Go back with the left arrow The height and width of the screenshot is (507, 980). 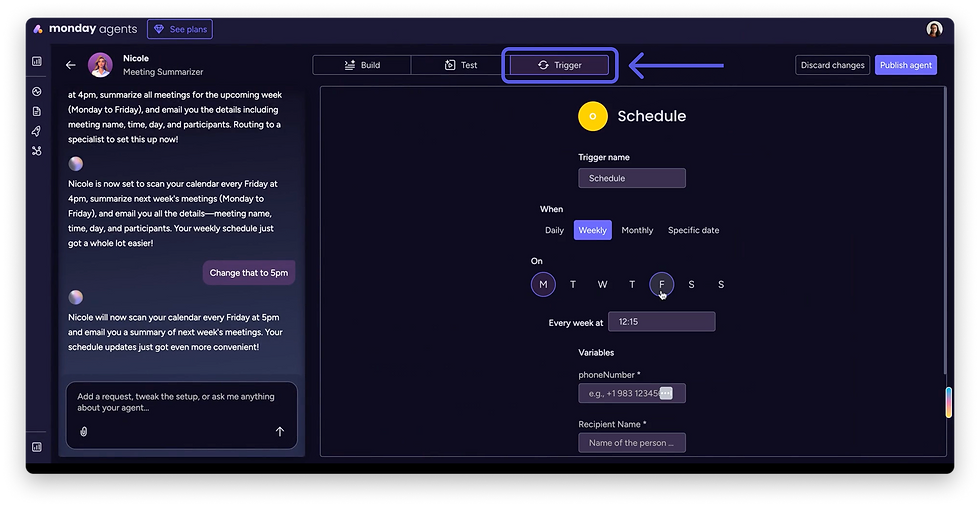click(71, 65)
